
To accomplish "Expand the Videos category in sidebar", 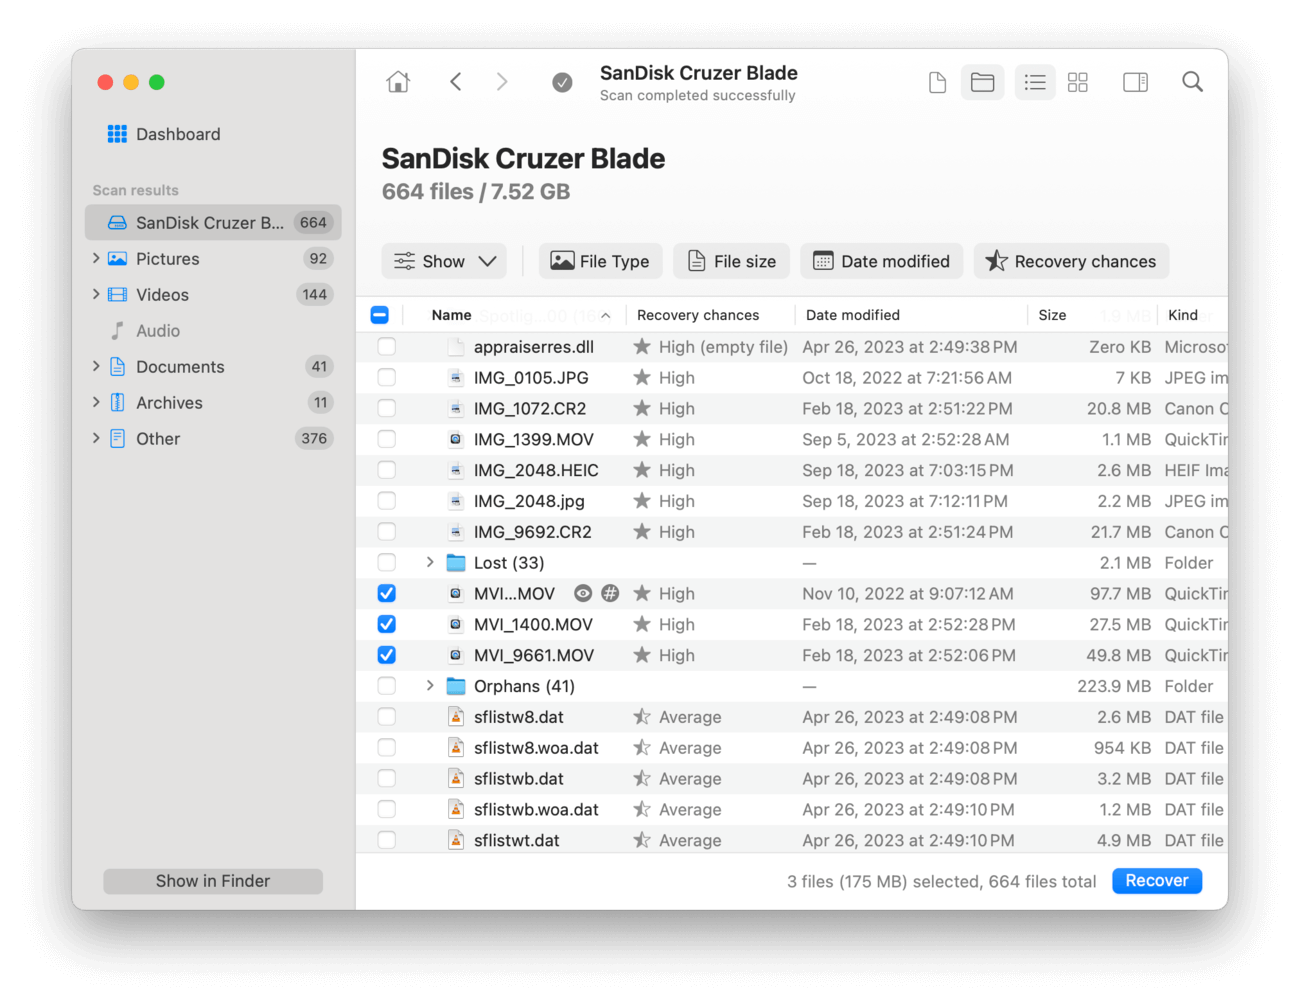I will 96,294.
